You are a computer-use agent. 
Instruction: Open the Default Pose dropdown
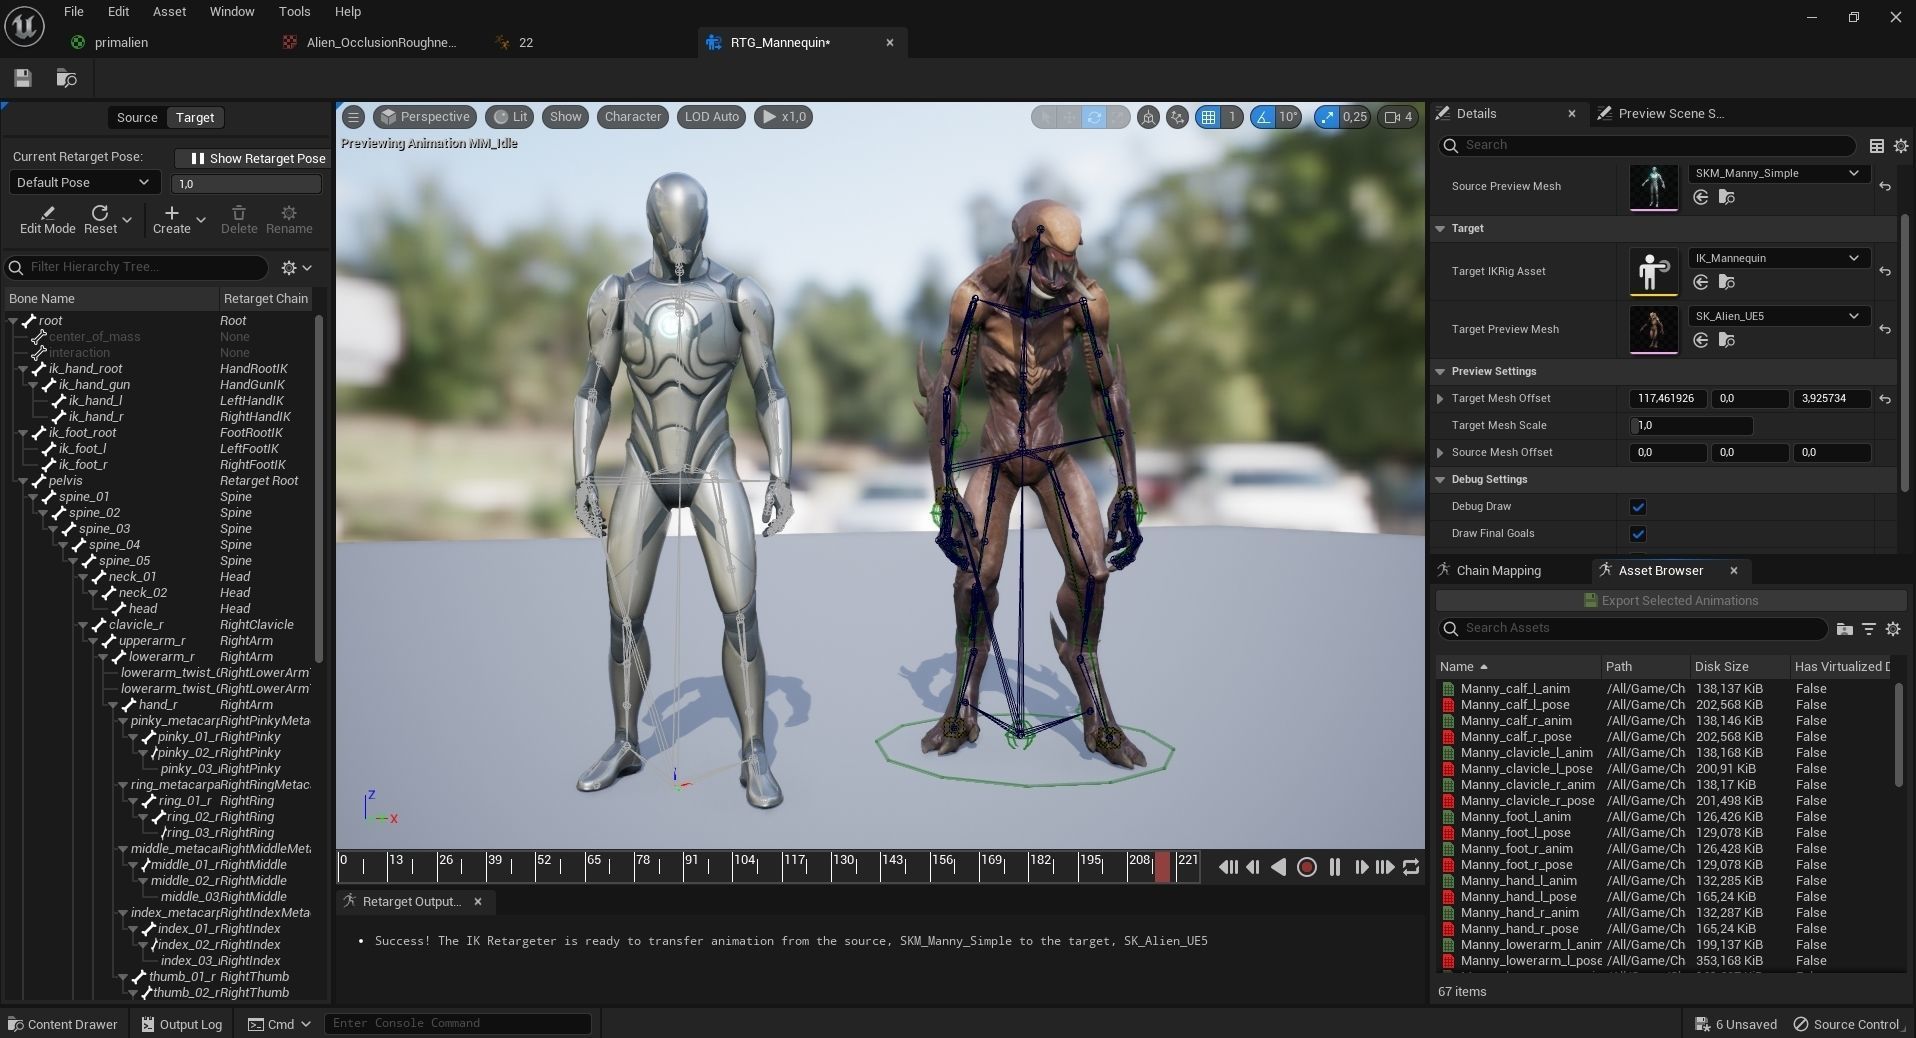[83, 182]
